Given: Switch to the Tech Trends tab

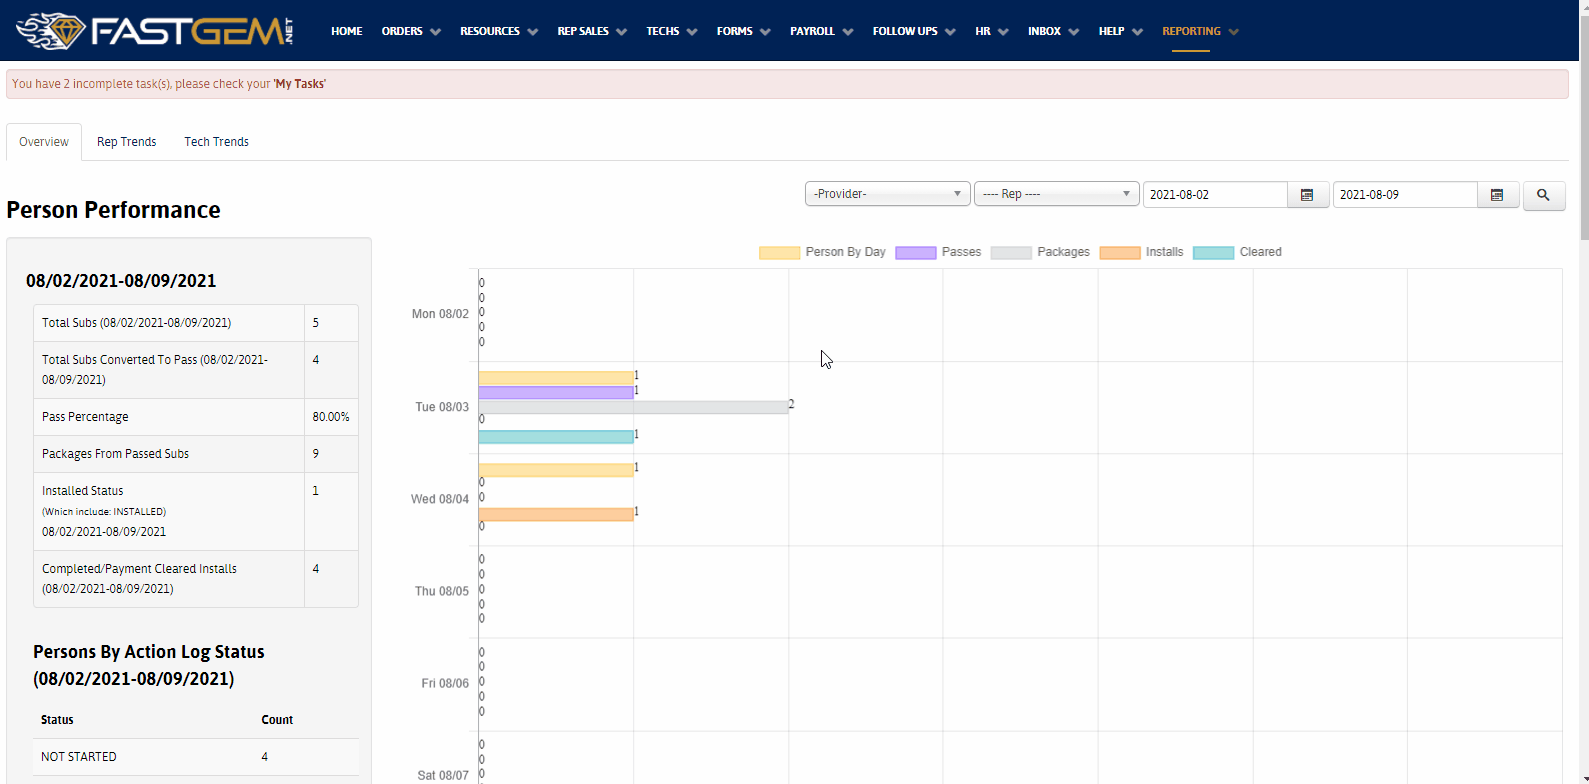Looking at the screenshot, I should pos(216,142).
